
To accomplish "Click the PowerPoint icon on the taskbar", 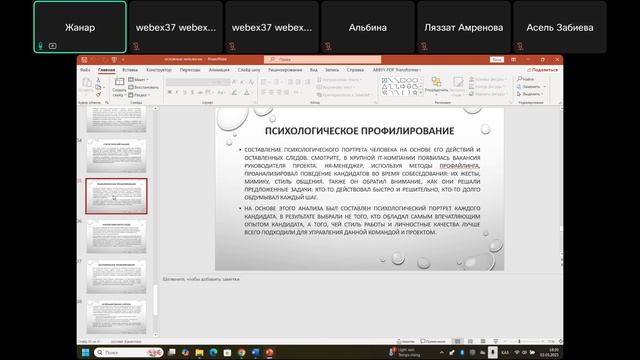I will 269,352.
